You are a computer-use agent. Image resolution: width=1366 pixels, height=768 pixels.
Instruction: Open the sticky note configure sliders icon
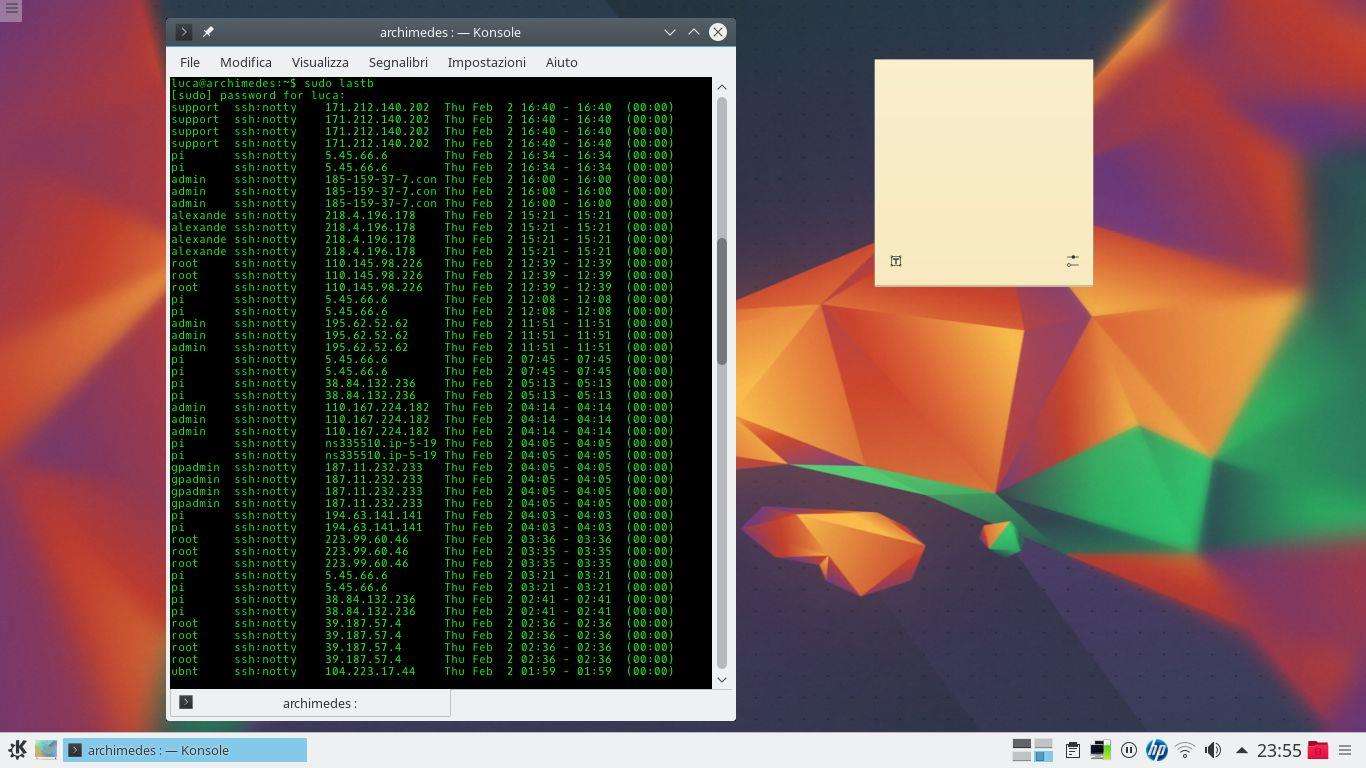(x=1072, y=261)
